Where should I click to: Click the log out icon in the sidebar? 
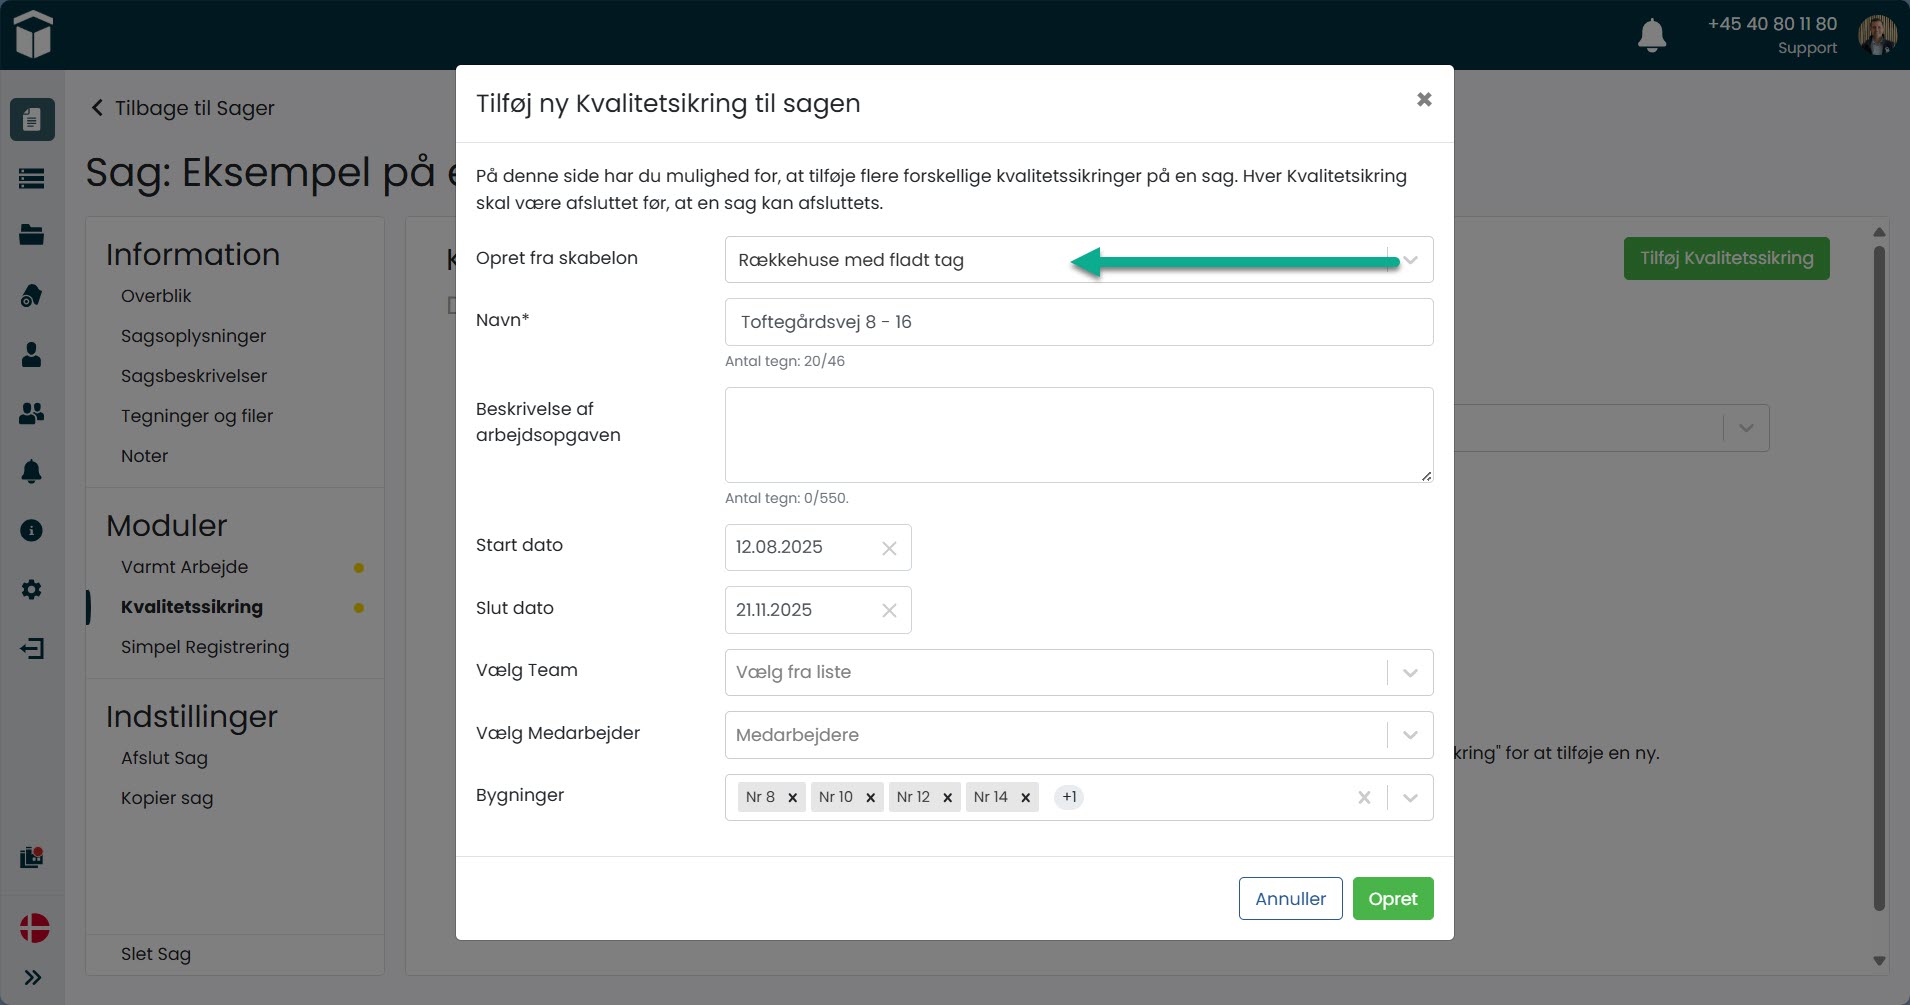tap(32, 649)
